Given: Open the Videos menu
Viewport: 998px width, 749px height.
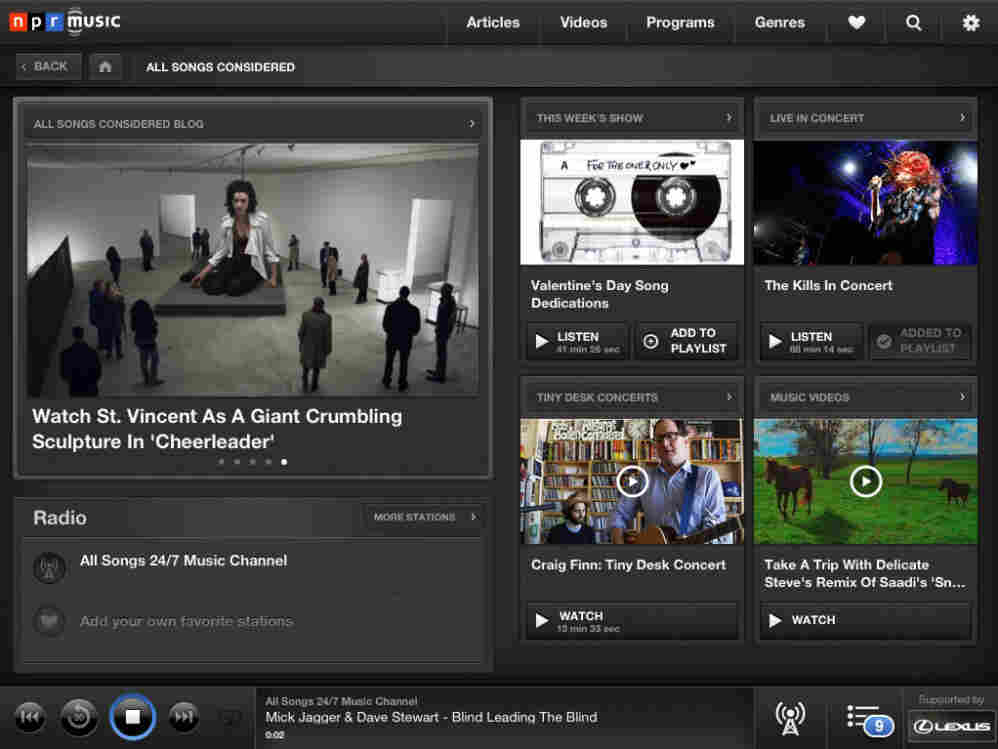Looking at the screenshot, I should [x=583, y=23].
